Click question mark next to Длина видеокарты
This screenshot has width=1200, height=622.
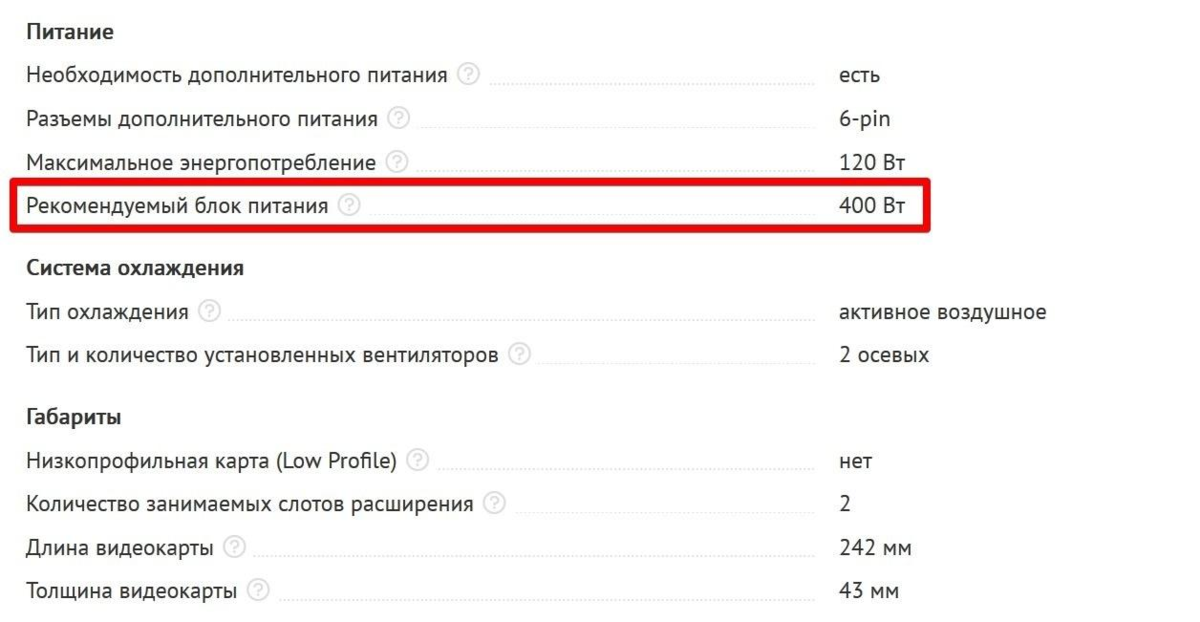[234, 548]
